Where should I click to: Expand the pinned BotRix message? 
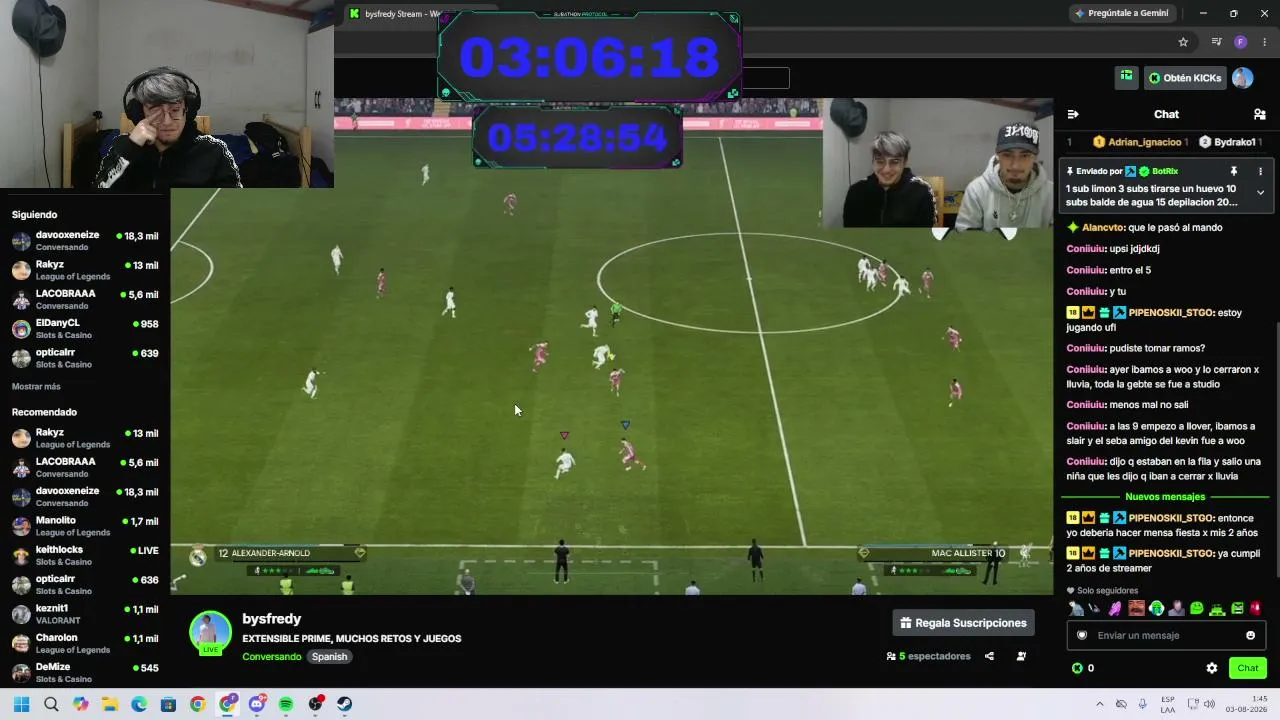click(x=1260, y=192)
